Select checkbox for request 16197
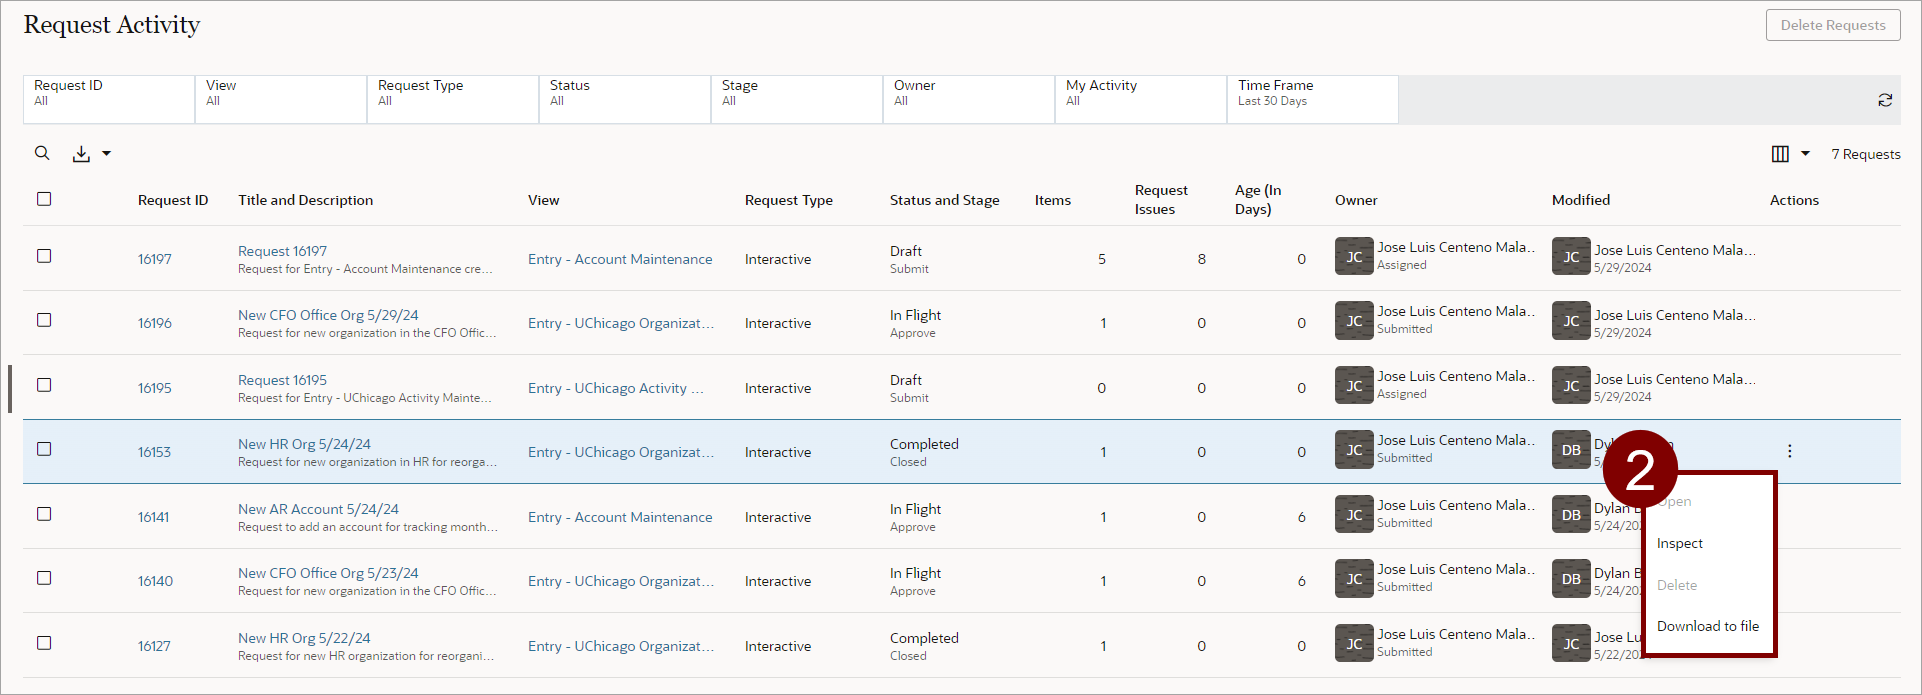Viewport: 1922px width, 695px height. coord(44,256)
